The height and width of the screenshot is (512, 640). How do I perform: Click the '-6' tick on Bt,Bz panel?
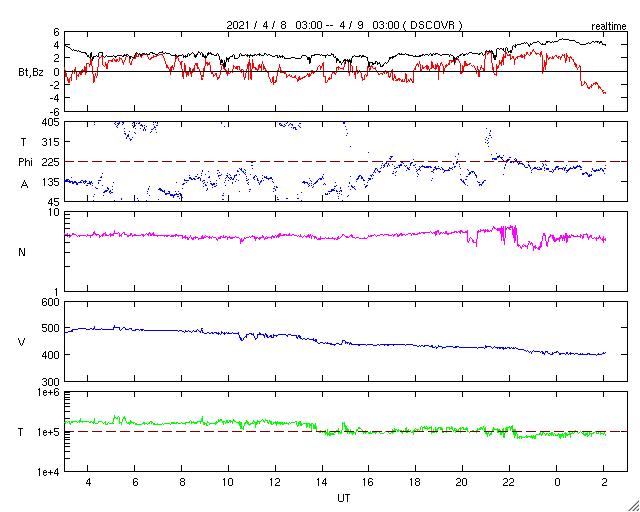click(55, 111)
